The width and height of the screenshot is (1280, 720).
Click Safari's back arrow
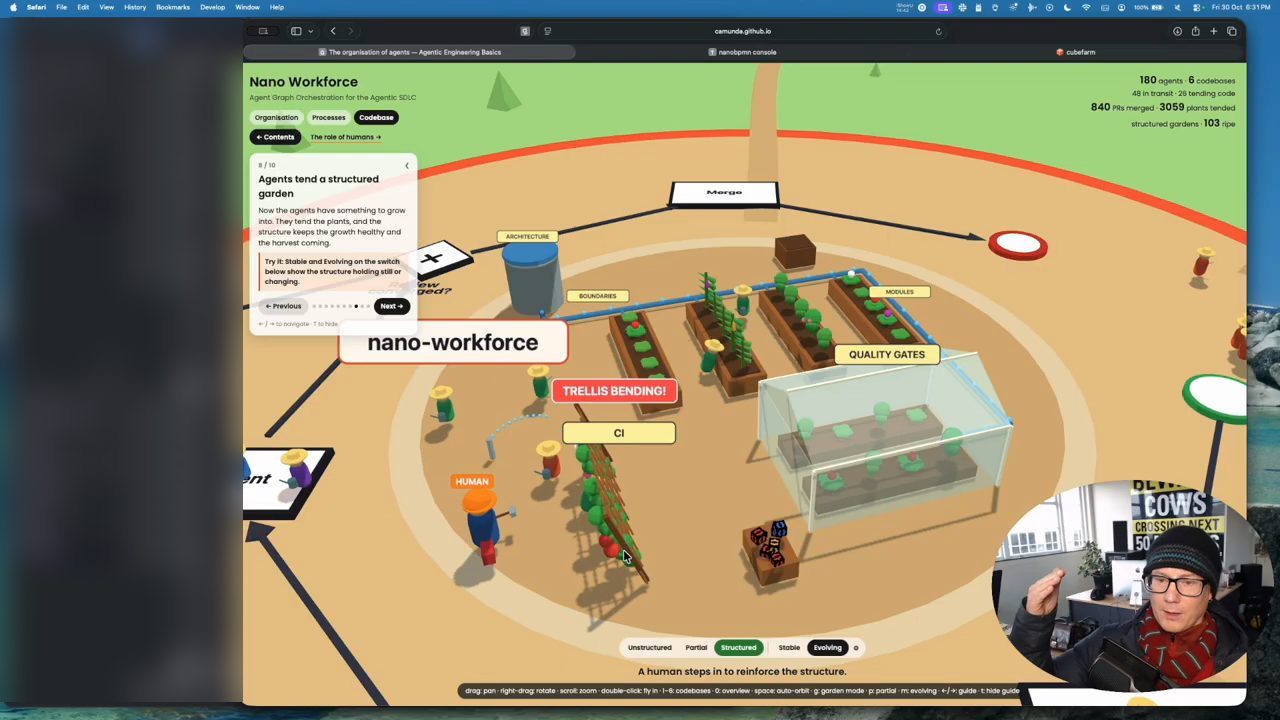[333, 31]
